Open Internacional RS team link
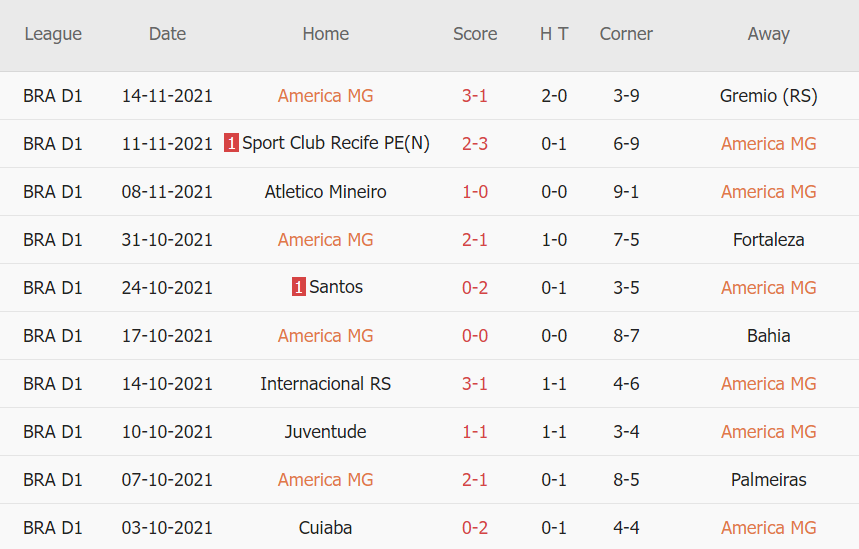This screenshot has height=549, width=859. click(326, 384)
